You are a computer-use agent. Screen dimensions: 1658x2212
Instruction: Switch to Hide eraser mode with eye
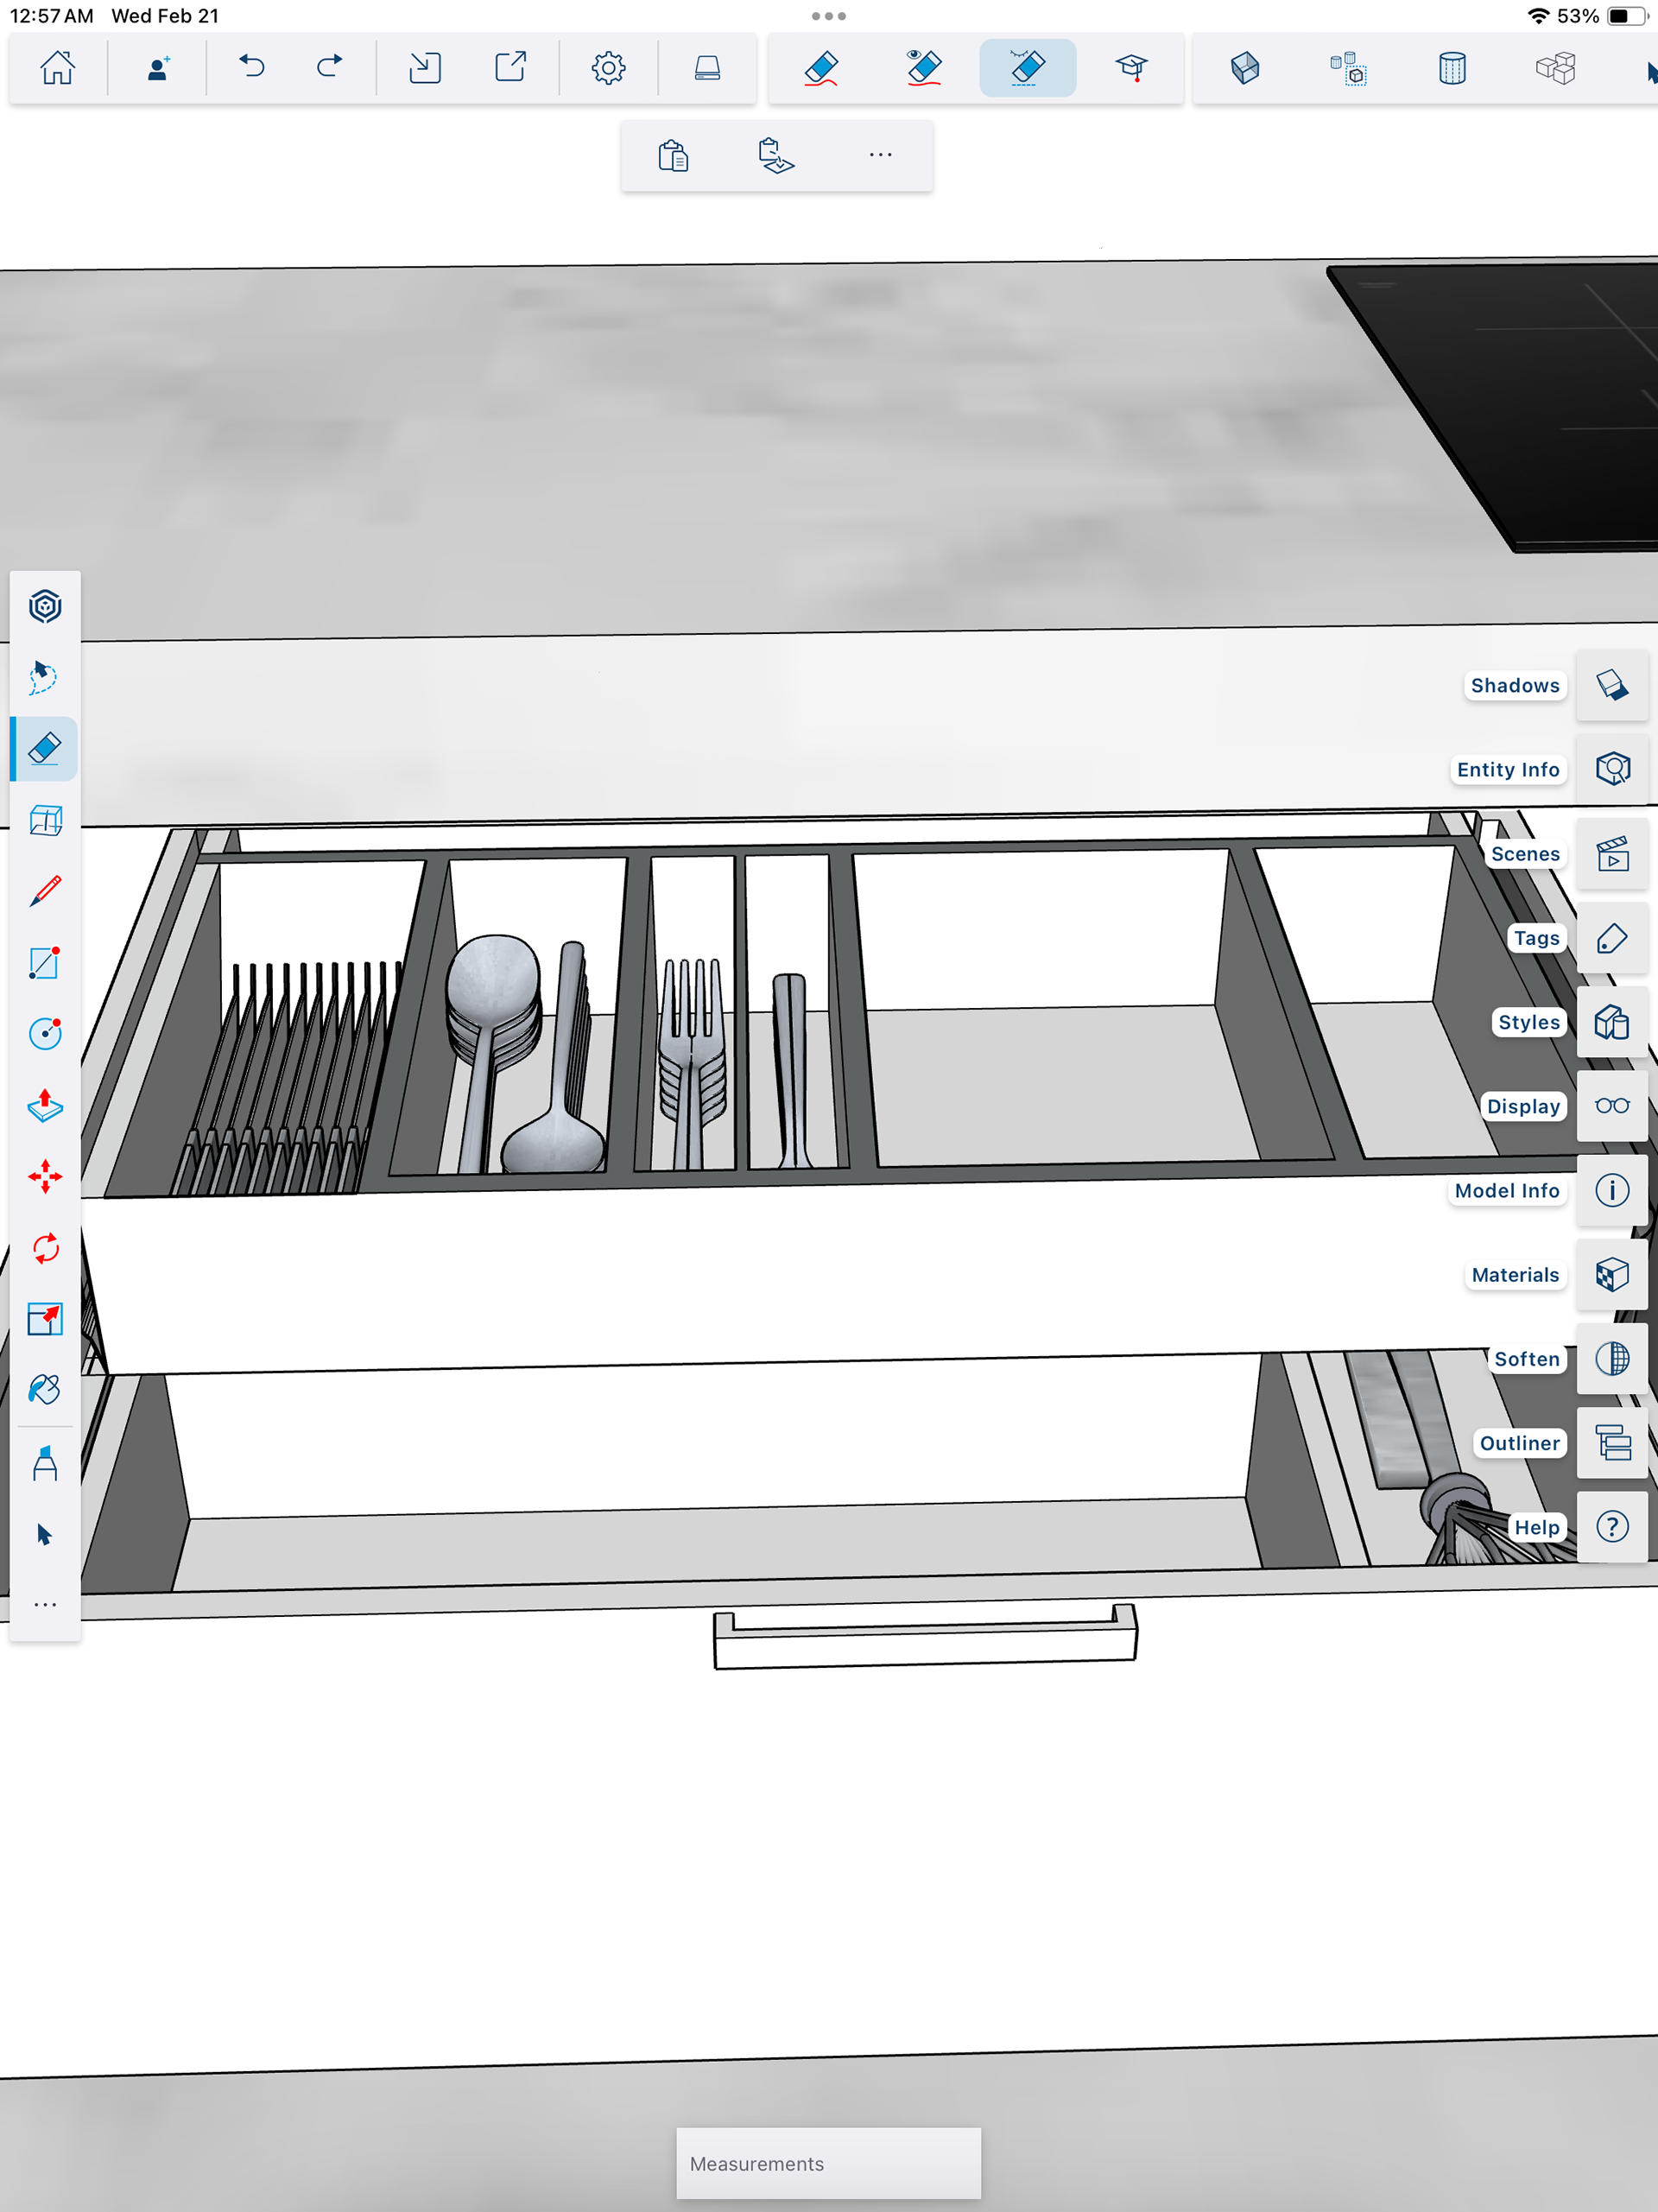(924, 68)
